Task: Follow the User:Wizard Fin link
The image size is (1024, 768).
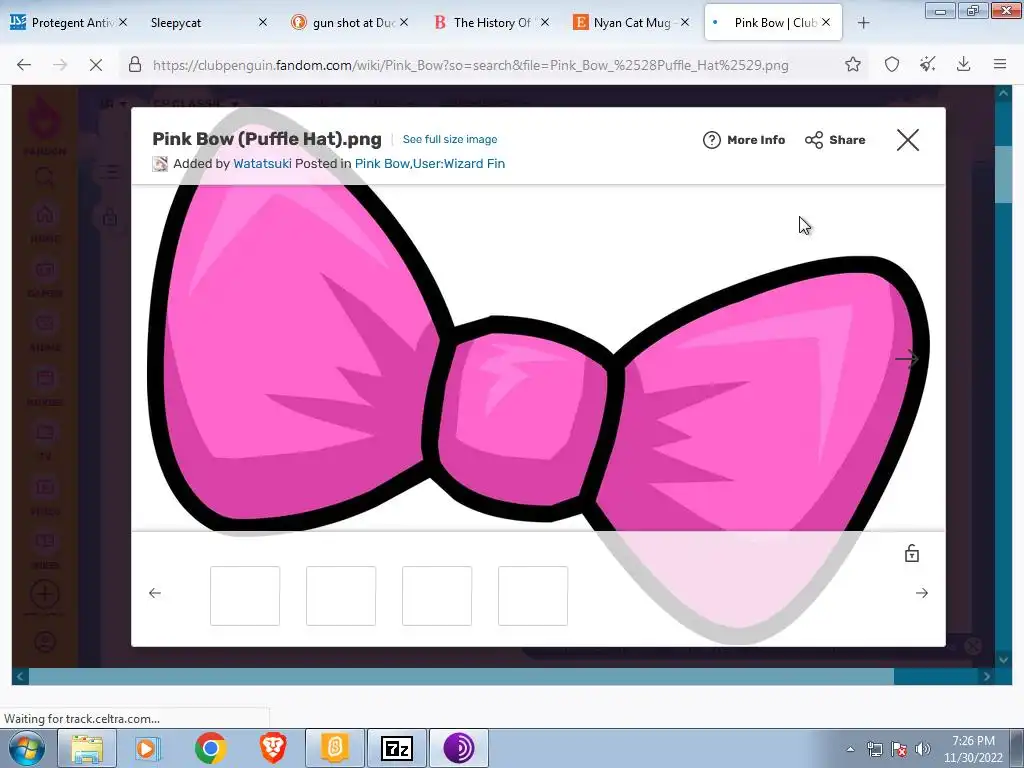Action: 459,163
